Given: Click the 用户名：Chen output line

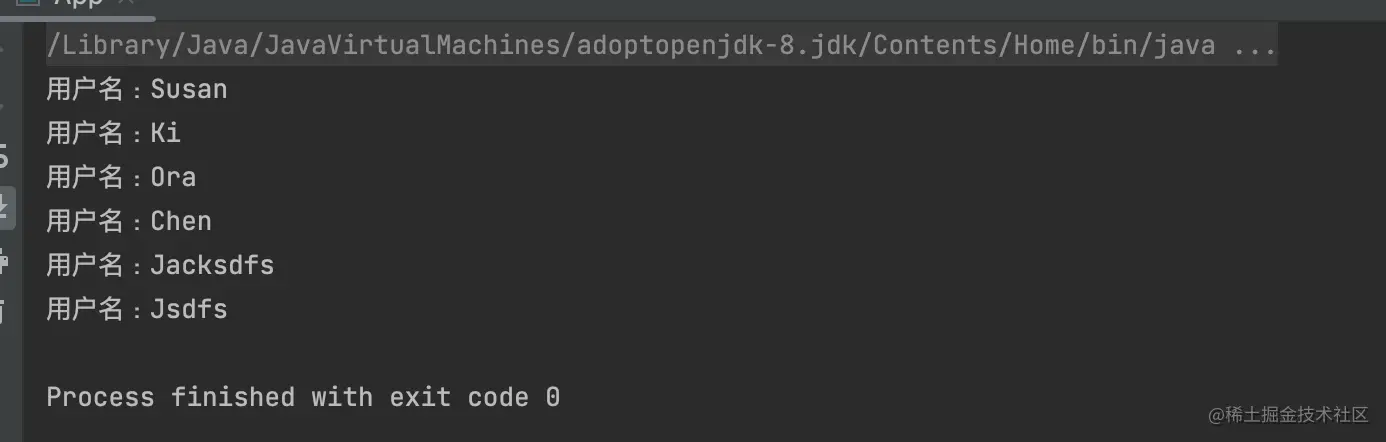Looking at the screenshot, I should click(129, 221).
